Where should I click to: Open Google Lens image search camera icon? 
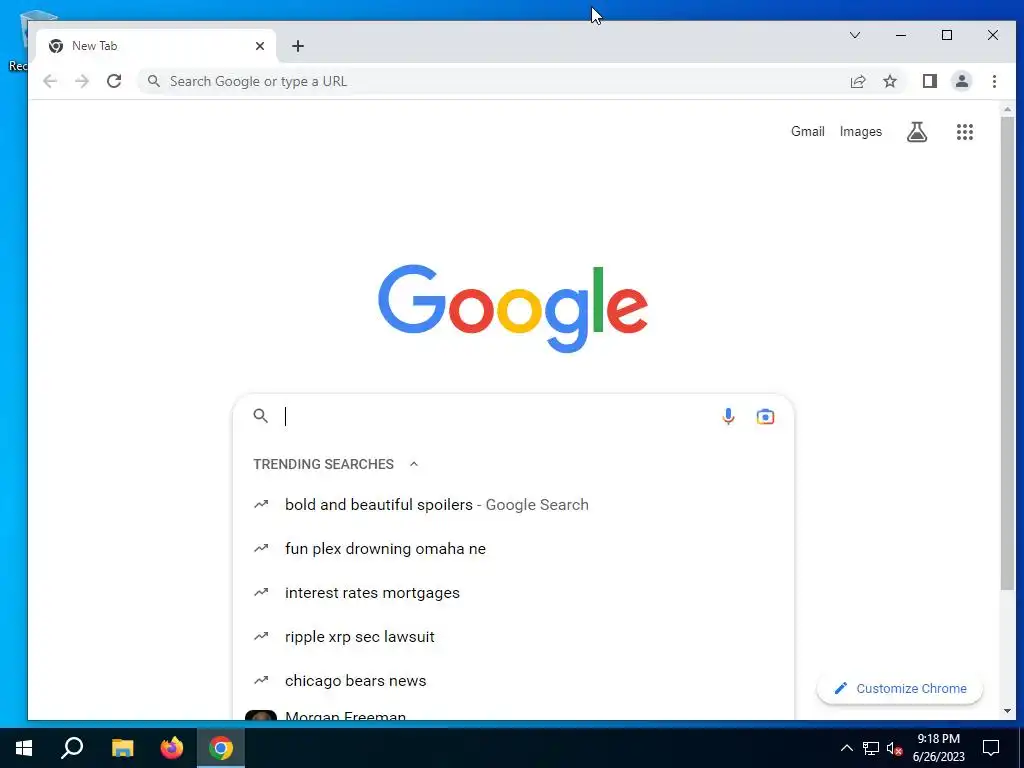point(765,417)
